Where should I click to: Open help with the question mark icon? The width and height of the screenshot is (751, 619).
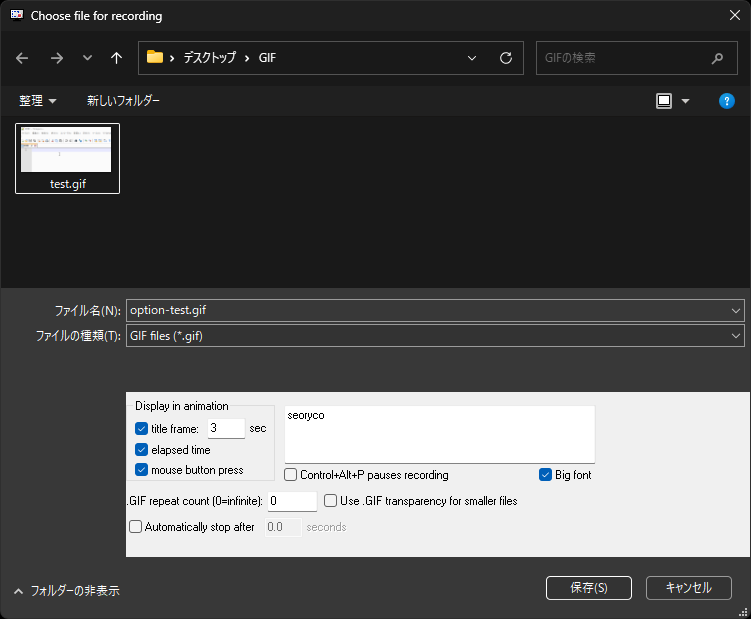tap(727, 101)
